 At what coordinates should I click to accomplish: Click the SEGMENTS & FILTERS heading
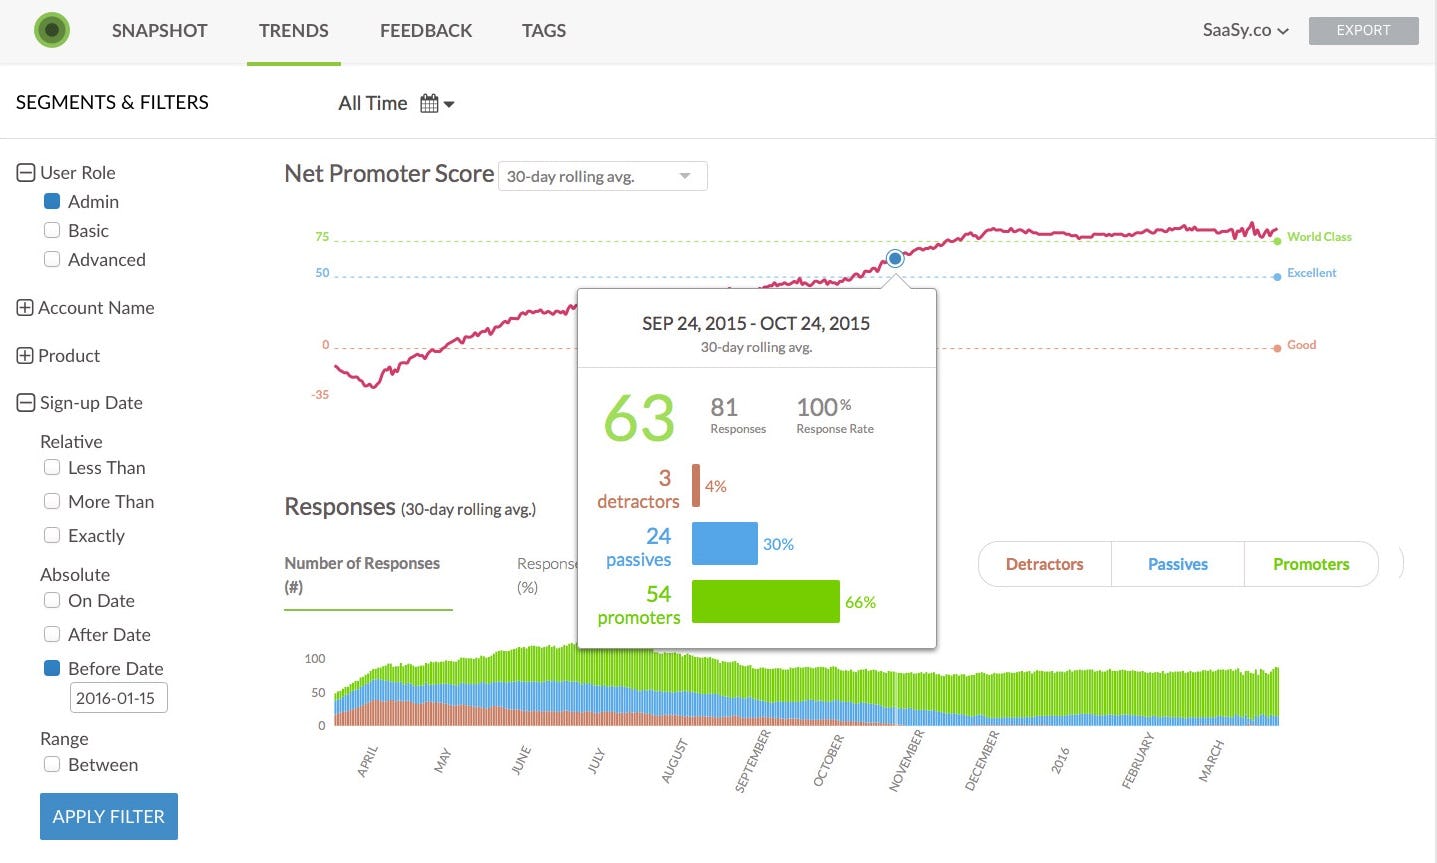click(112, 102)
